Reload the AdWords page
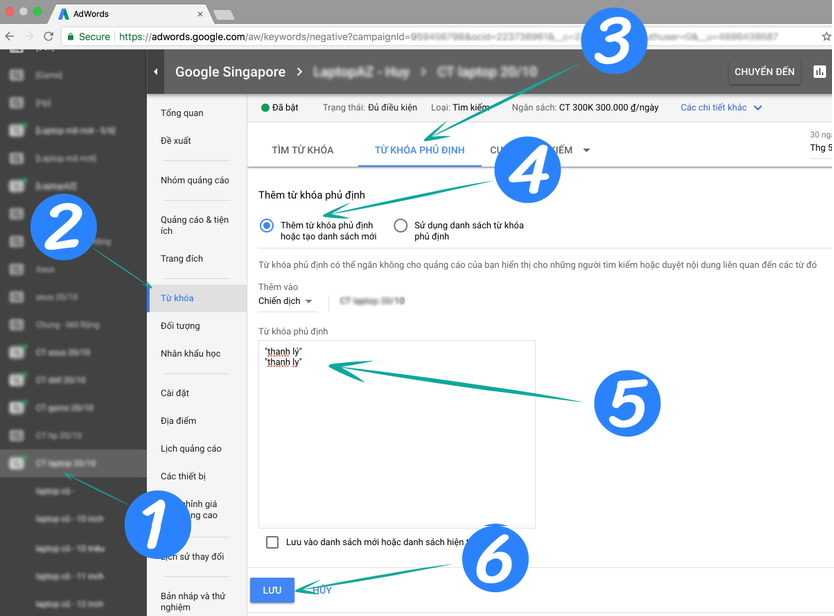The width and height of the screenshot is (834, 616). pyautogui.click(x=48, y=36)
